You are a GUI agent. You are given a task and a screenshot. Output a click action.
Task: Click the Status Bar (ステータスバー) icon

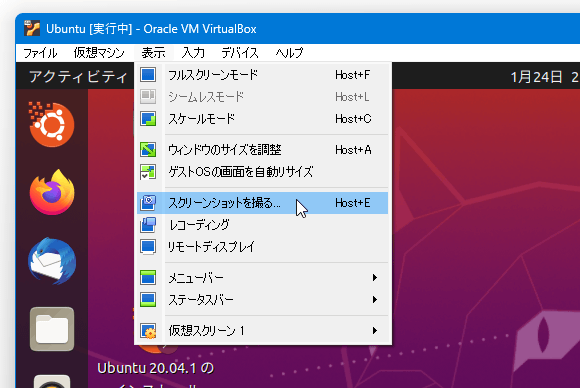(x=148, y=300)
